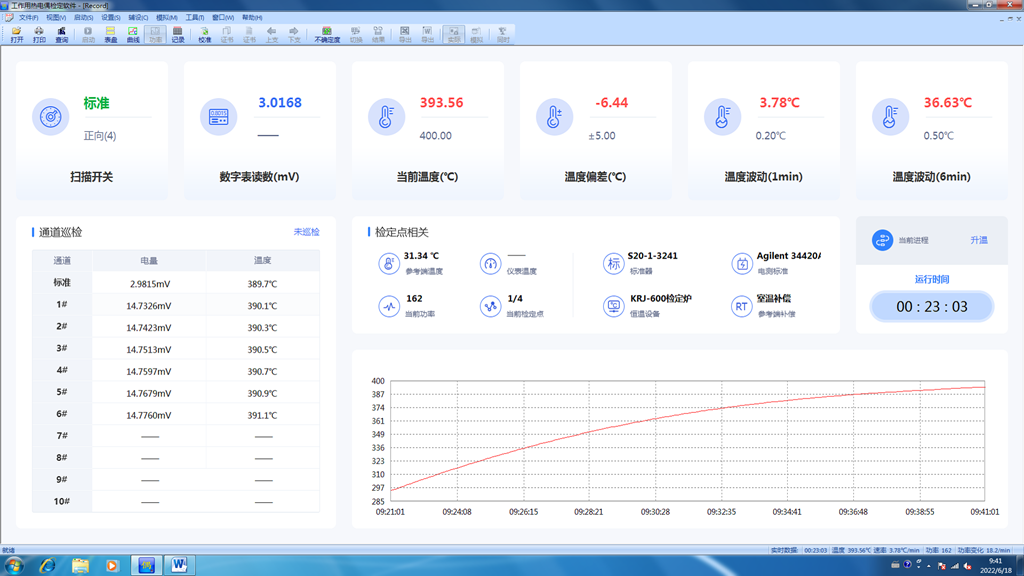Click the 14.7326mV cell for channel 1#

(x=149, y=306)
